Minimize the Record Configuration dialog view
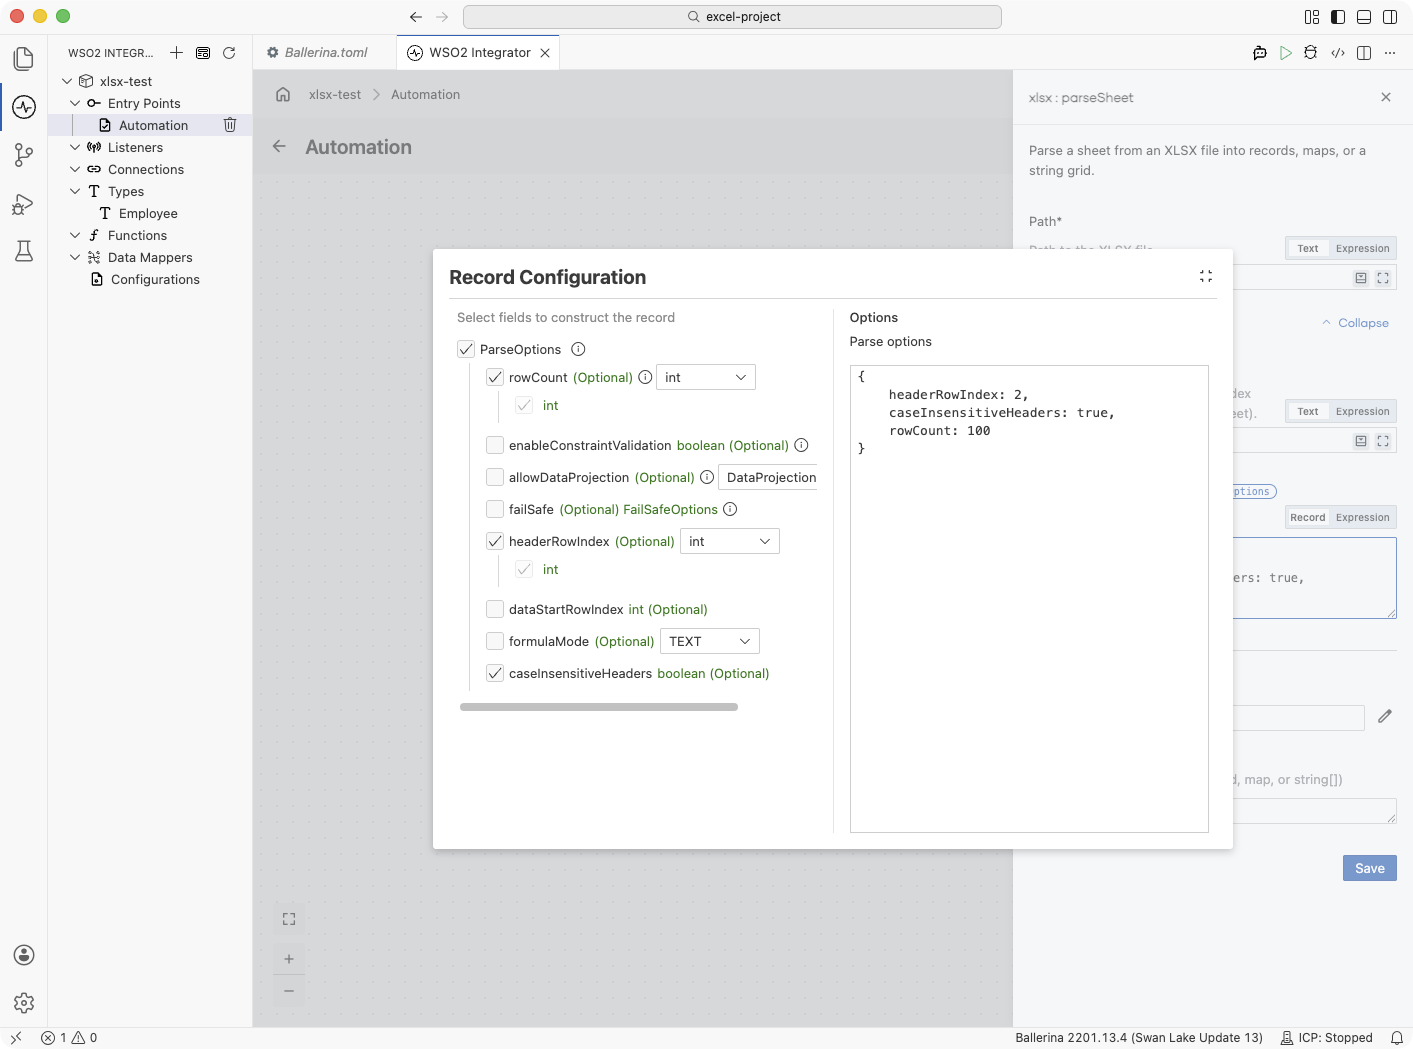1413x1049 pixels. pos(1206,276)
